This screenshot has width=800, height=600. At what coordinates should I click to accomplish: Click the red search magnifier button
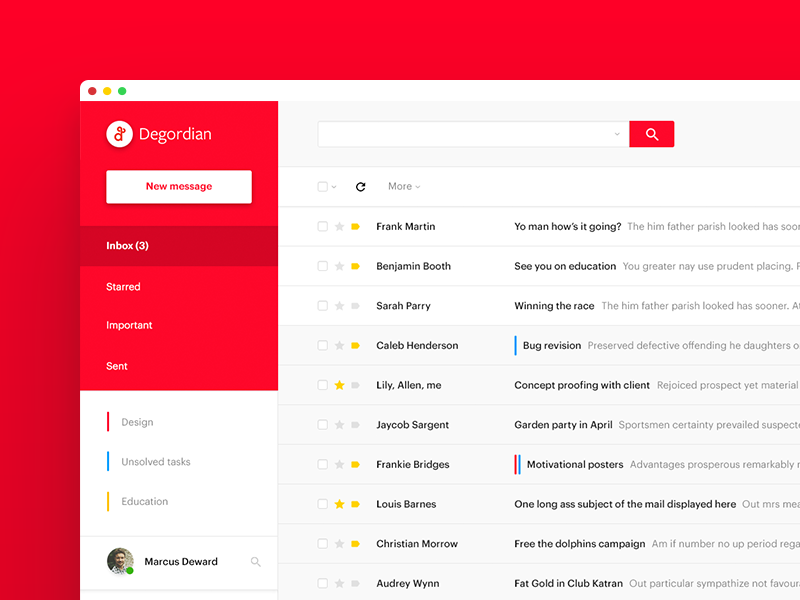coord(651,134)
